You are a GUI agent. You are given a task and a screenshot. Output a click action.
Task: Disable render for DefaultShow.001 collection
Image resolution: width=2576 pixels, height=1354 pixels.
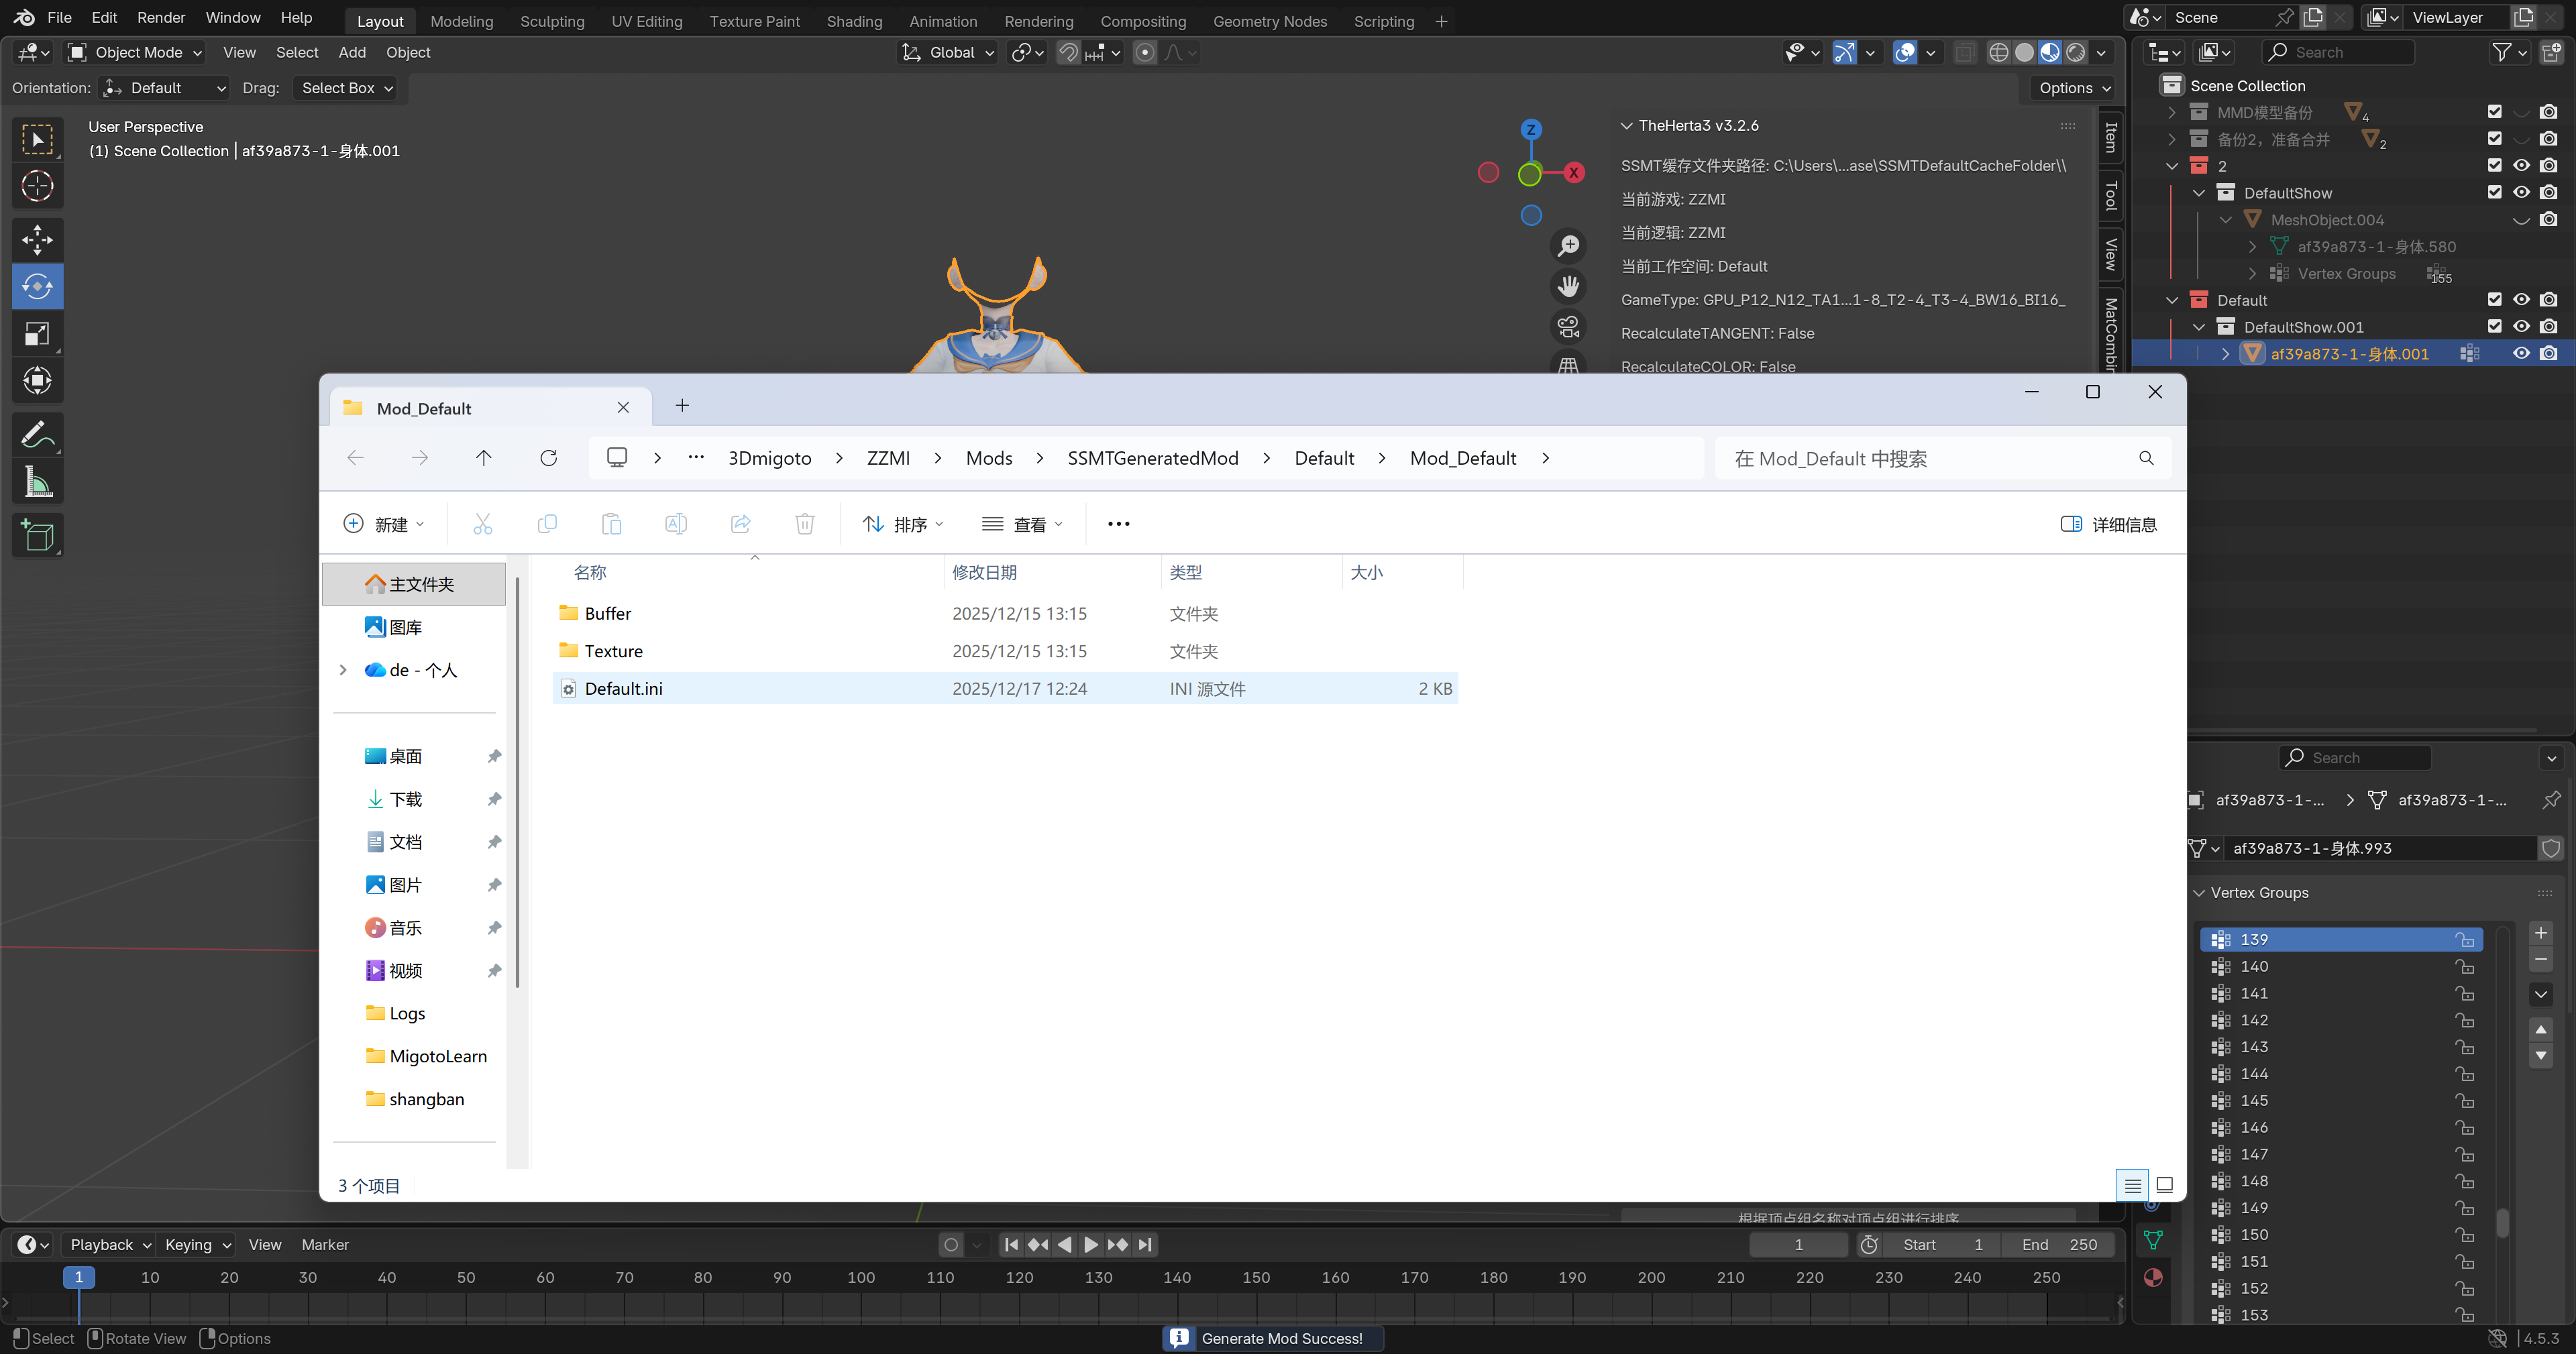tap(2549, 327)
